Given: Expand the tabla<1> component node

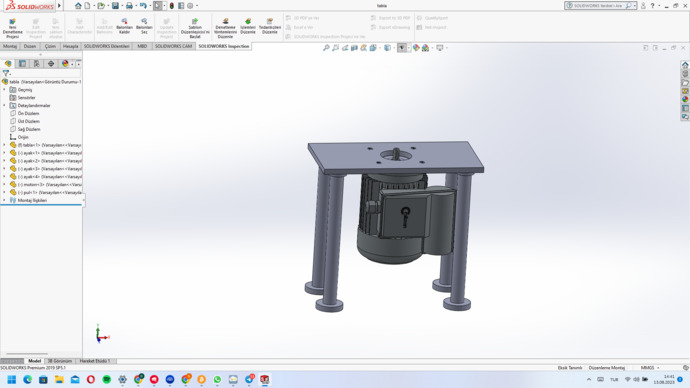Looking at the screenshot, I should click(4, 145).
